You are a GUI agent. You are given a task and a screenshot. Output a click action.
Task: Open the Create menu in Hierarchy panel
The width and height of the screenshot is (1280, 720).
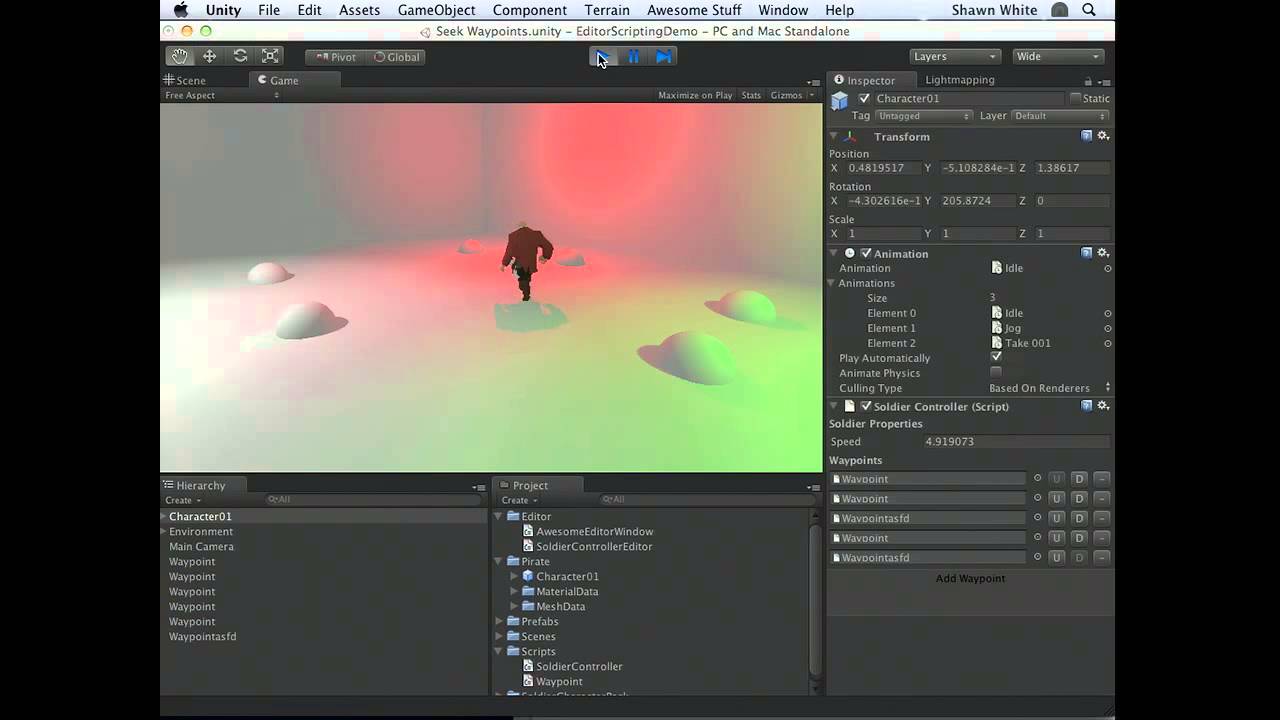pos(183,500)
